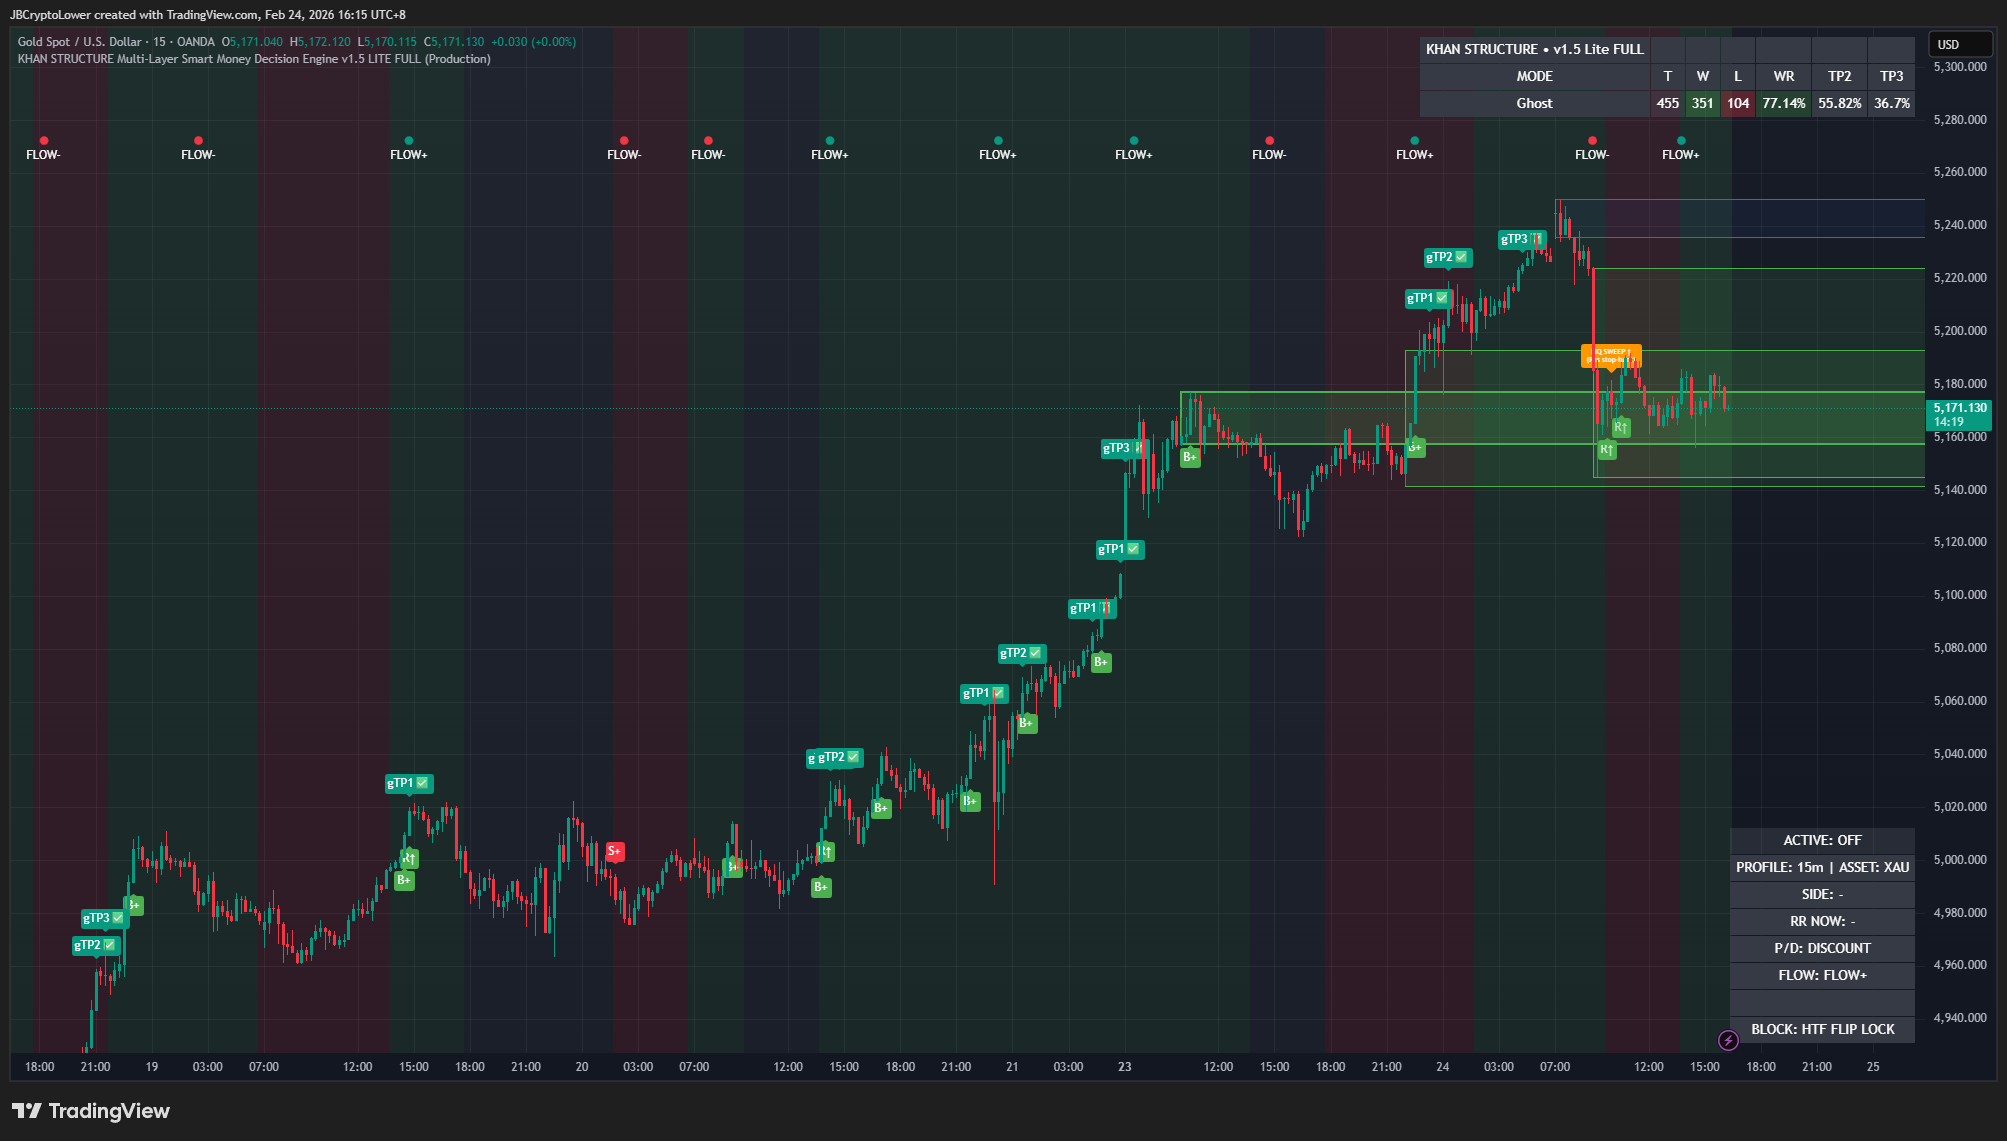
Task: Click the first FLOW- red dot marker
Action: click(x=43, y=141)
